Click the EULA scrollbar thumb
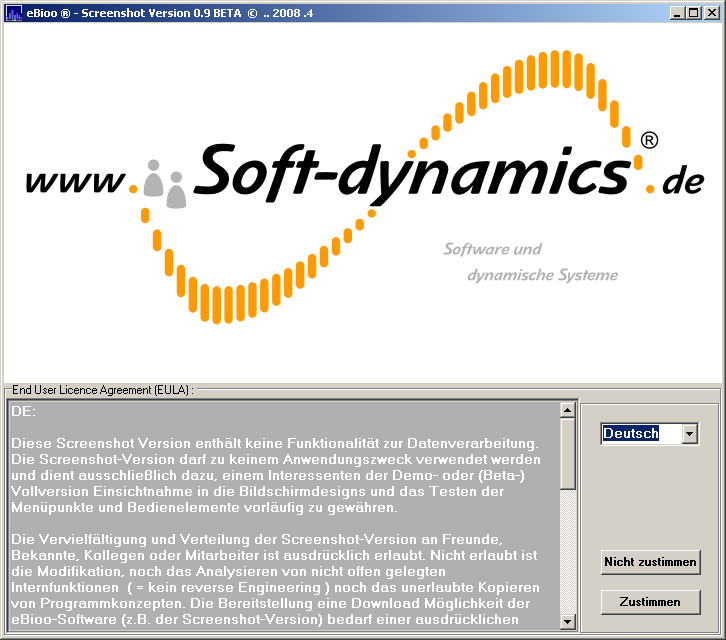The height and width of the screenshot is (640, 726). coord(567,454)
